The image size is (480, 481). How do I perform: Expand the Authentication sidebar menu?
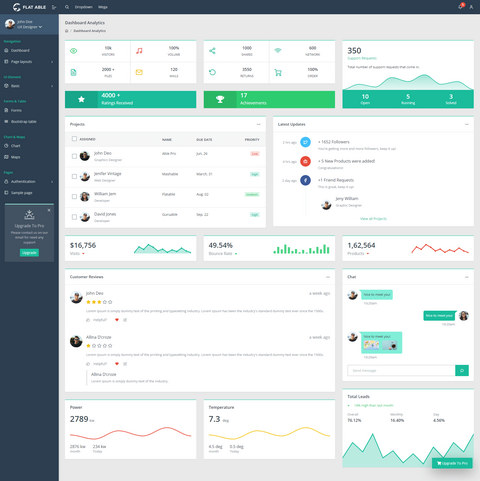pyautogui.click(x=29, y=181)
